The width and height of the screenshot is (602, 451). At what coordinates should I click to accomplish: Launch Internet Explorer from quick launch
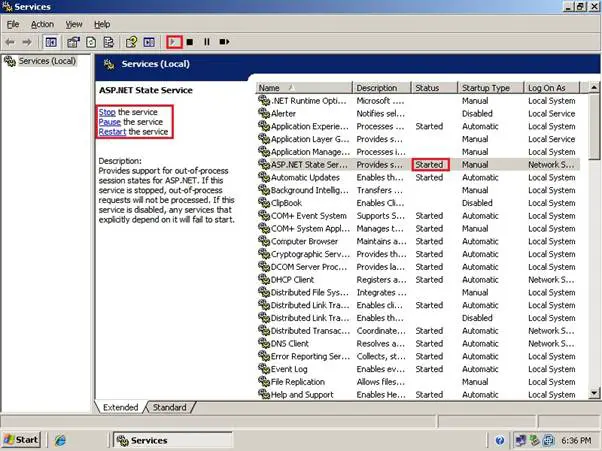click(60, 440)
